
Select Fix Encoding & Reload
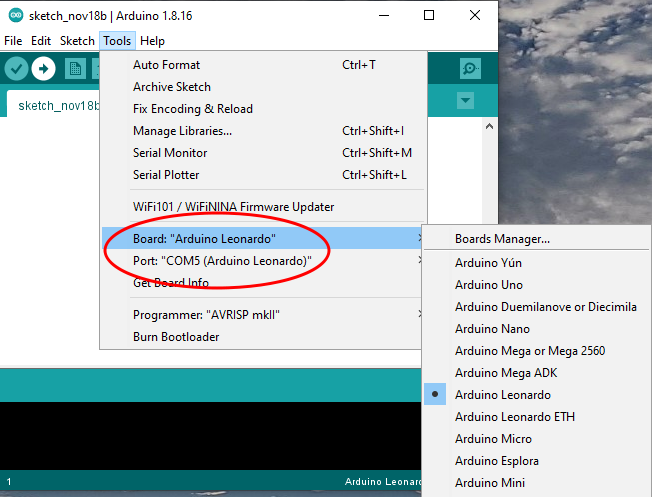[x=263, y=109]
